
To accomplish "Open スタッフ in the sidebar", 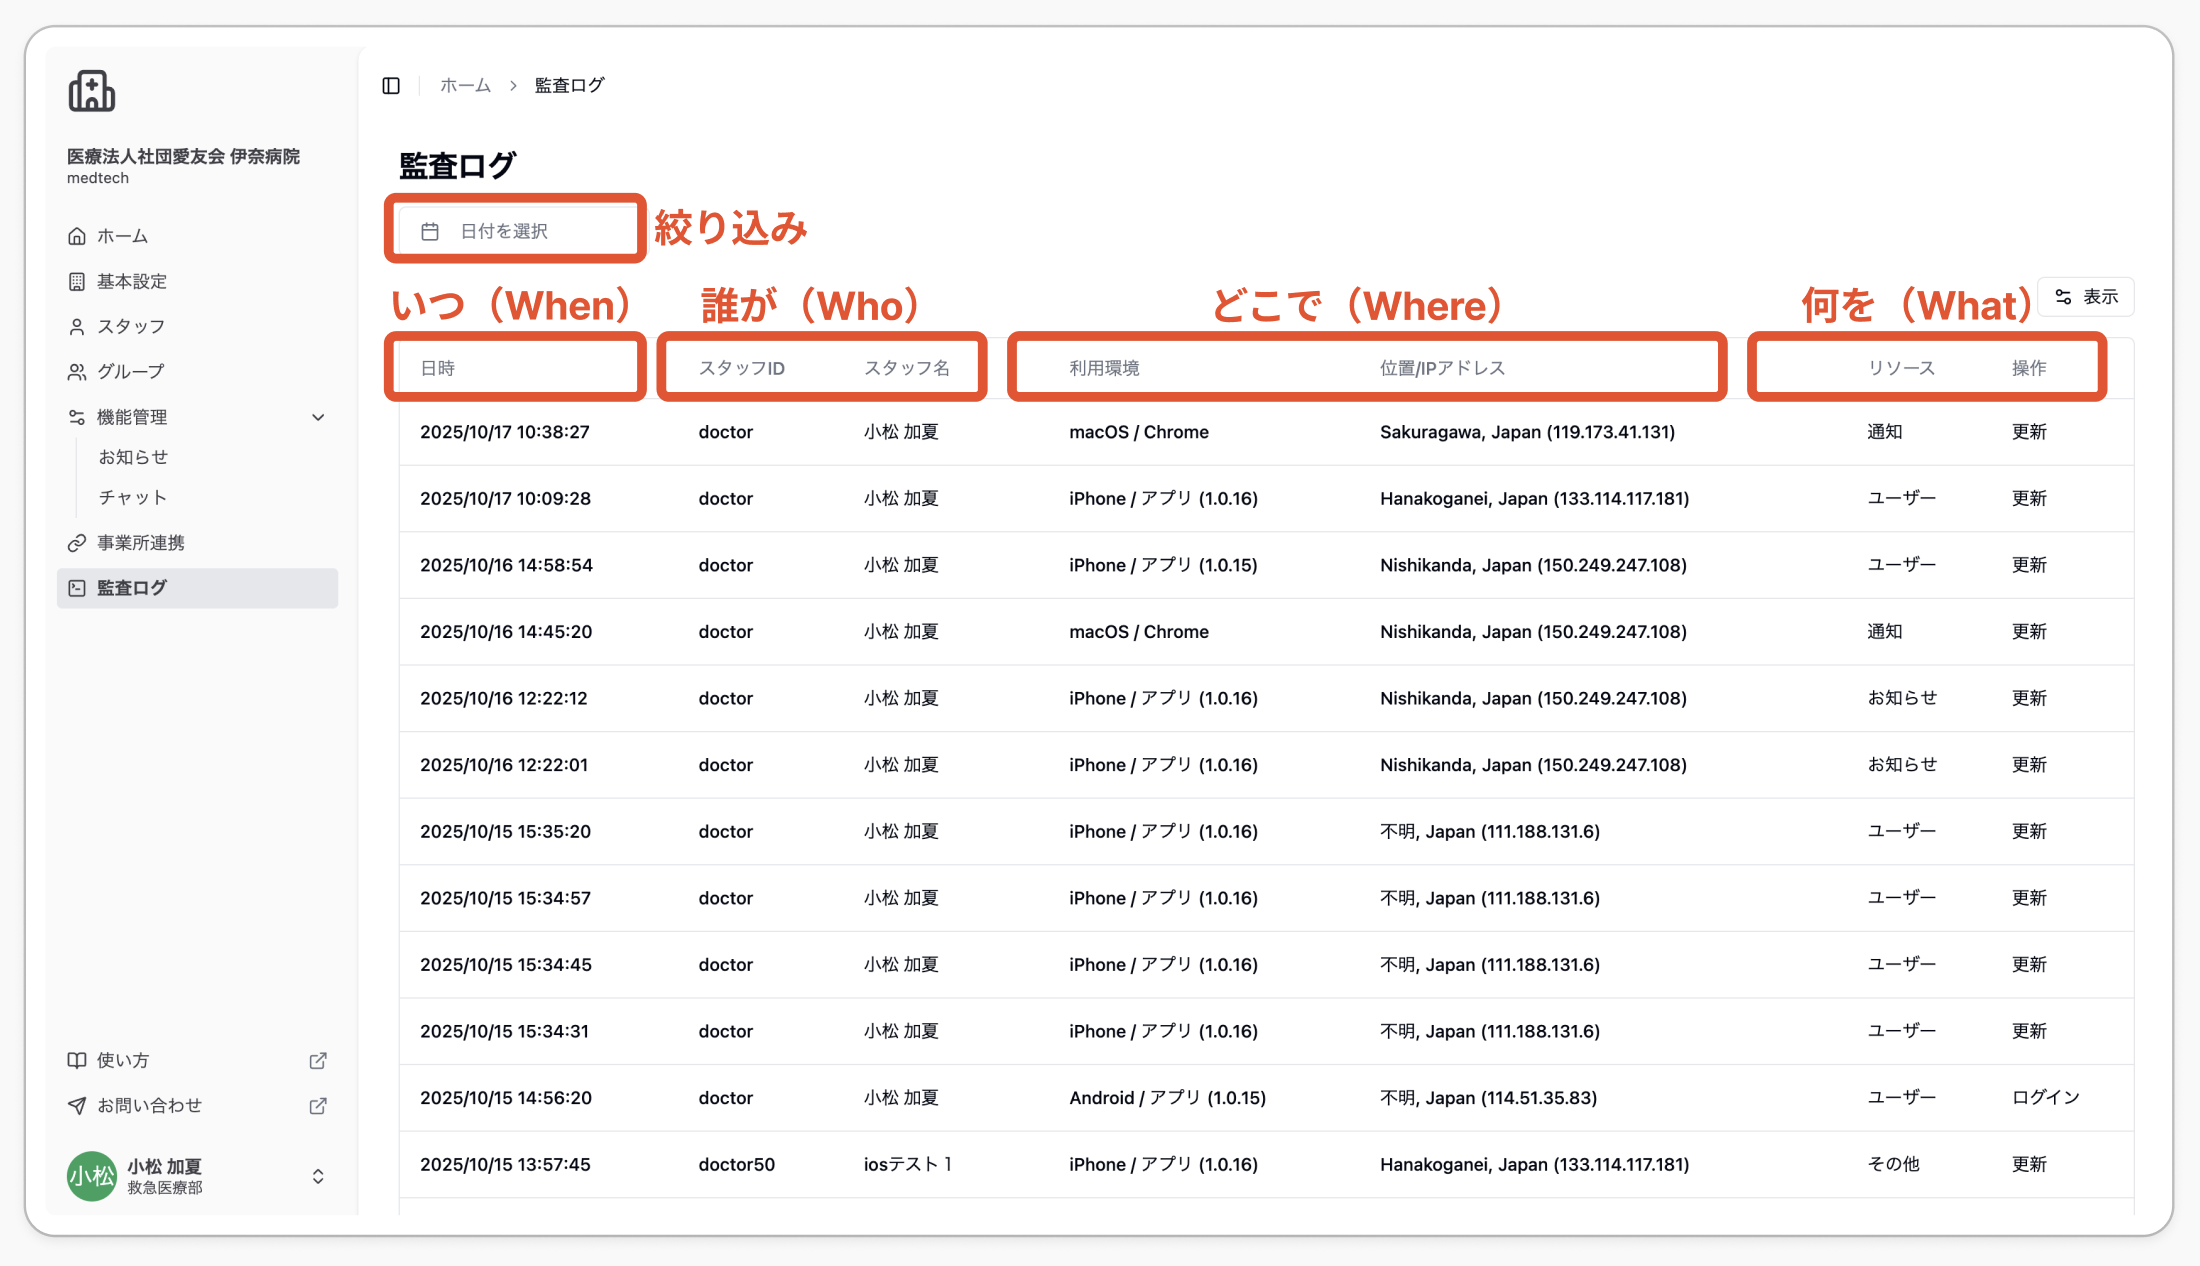I will point(198,326).
